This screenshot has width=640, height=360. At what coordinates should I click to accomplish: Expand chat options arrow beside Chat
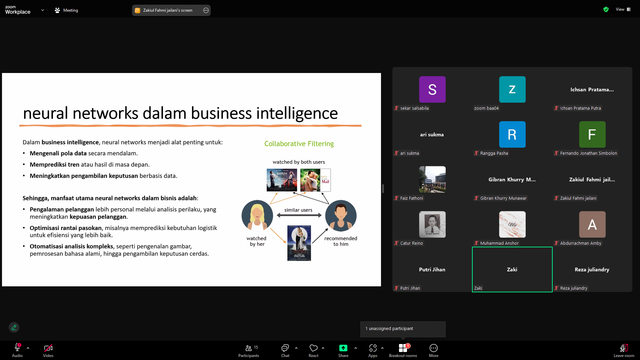[x=296, y=348]
